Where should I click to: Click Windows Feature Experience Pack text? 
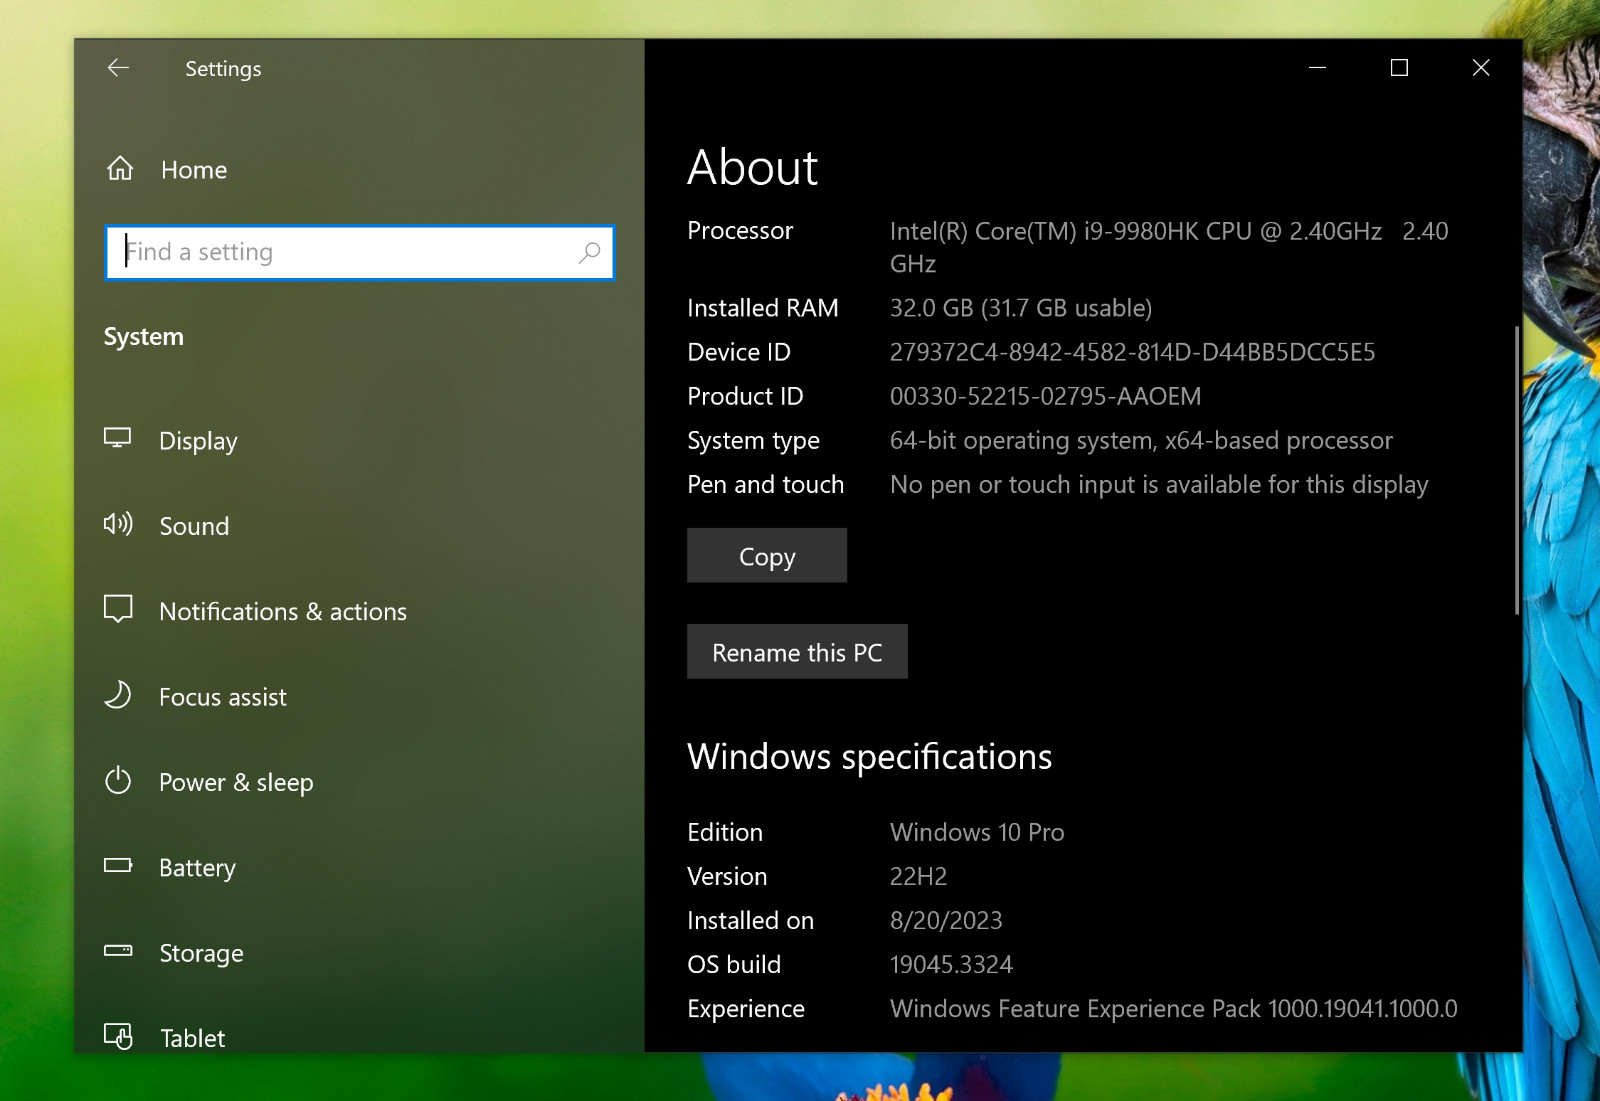(x=1174, y=1008)
